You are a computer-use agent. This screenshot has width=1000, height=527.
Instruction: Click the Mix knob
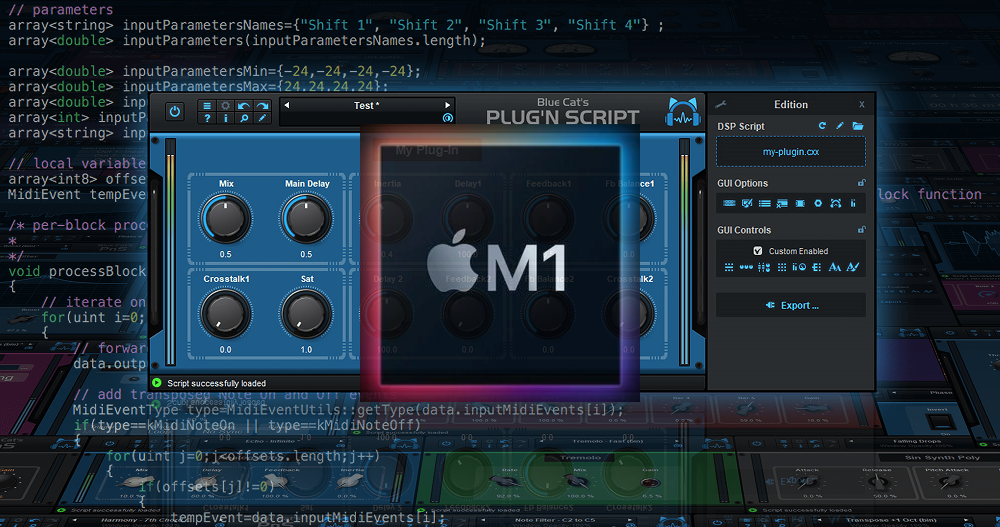pos(226,218)
